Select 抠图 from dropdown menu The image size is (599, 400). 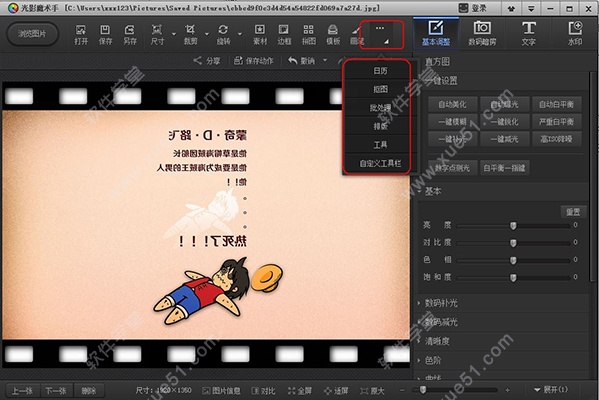tap(380, 89)
